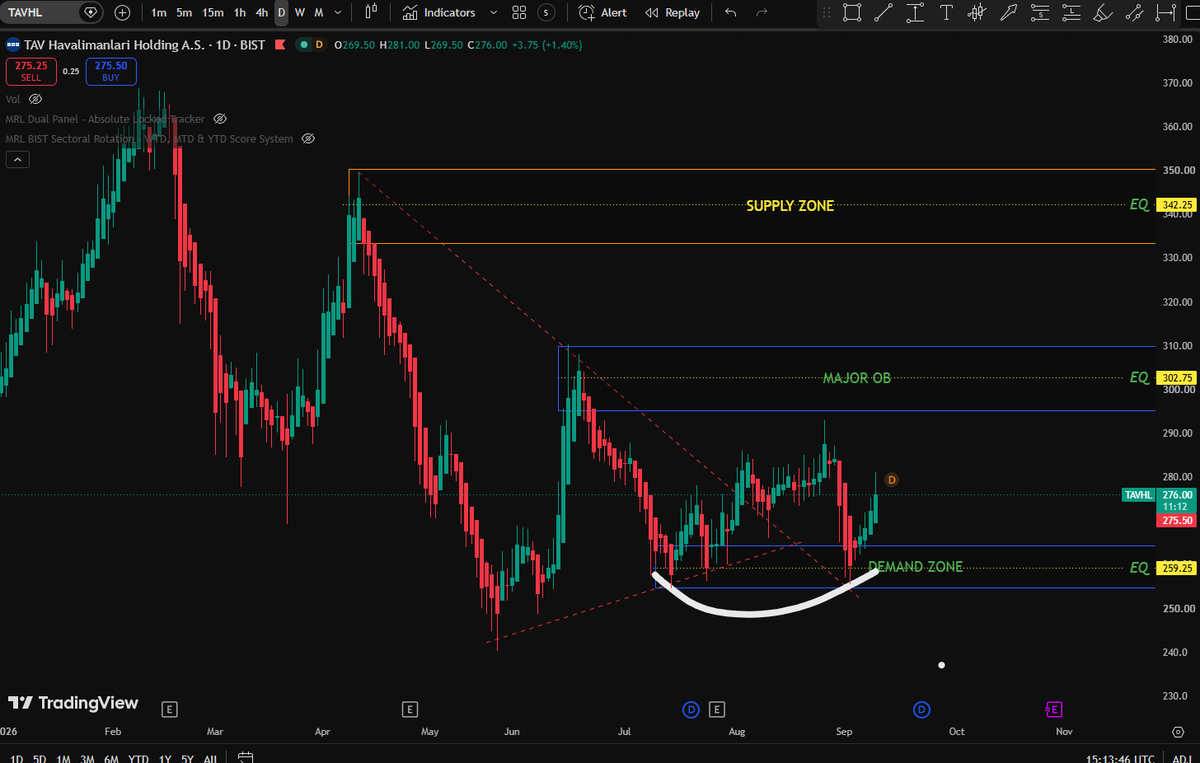
Task: Select the diagonal two-node line tool
Action: (x=1134, y=13)
